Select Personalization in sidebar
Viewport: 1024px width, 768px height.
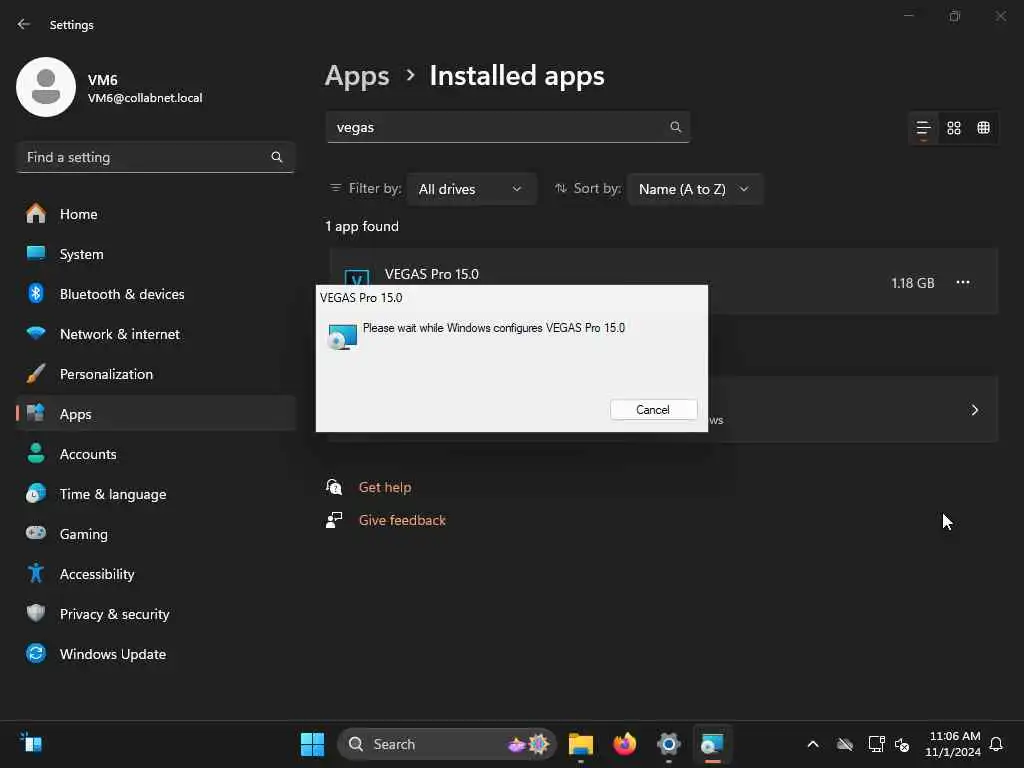click(155, 374)
